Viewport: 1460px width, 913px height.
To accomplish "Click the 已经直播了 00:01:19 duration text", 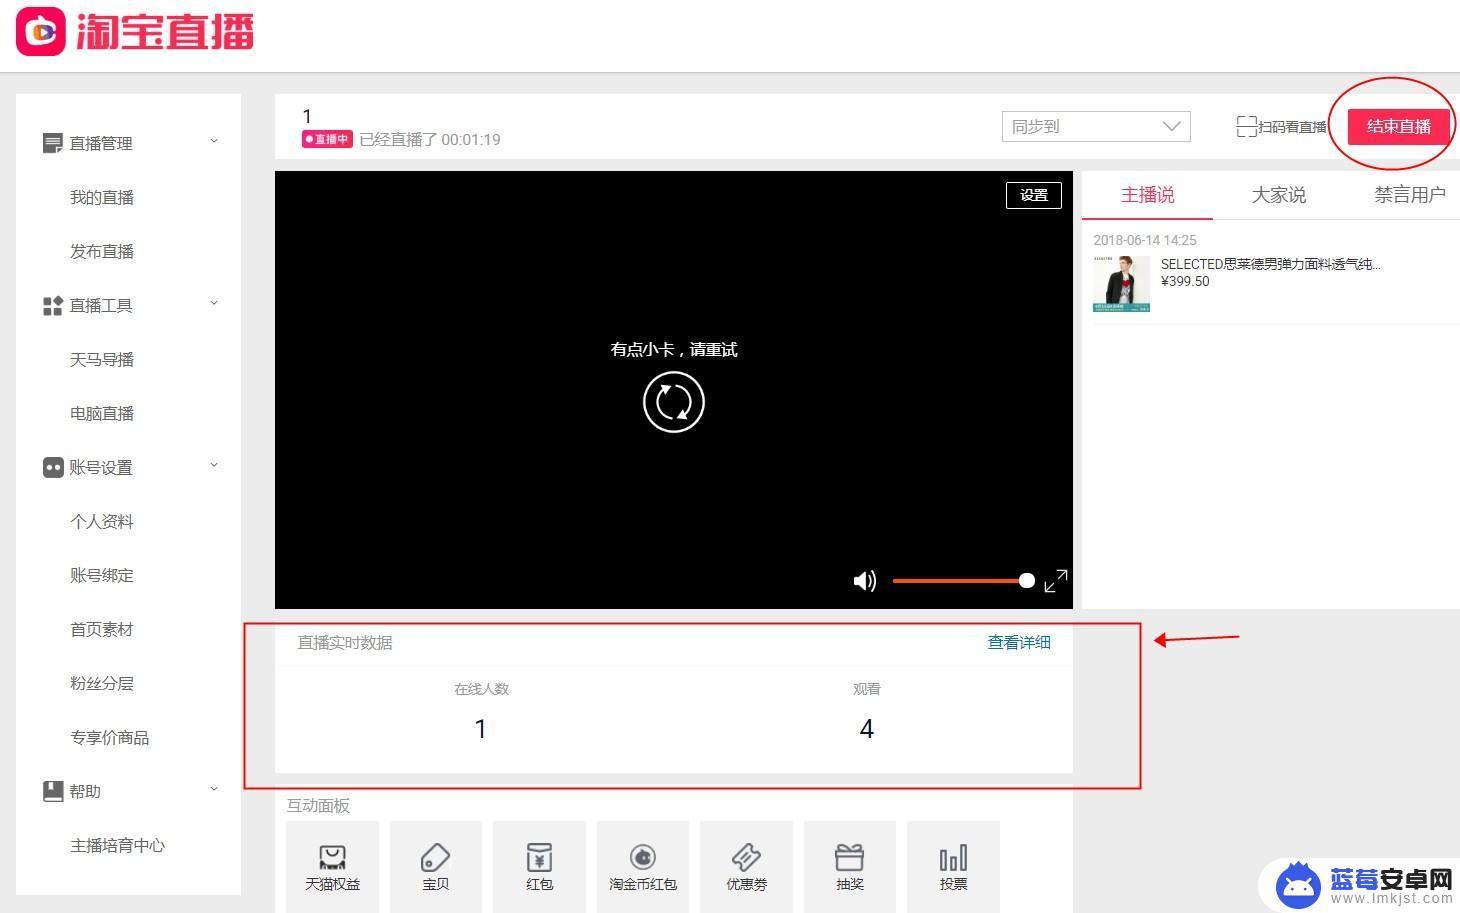I will coord(430,140).
